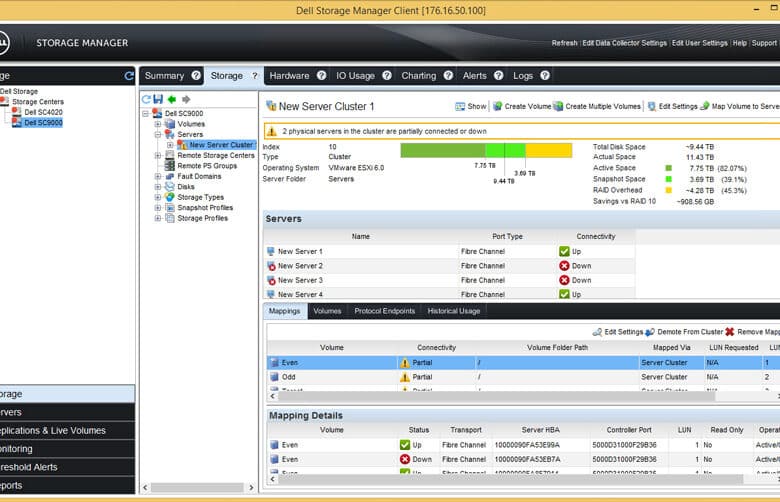
Task: Click the warning icon in cluster alert banner
Action: pyautogui.click(x=272, y=131)
